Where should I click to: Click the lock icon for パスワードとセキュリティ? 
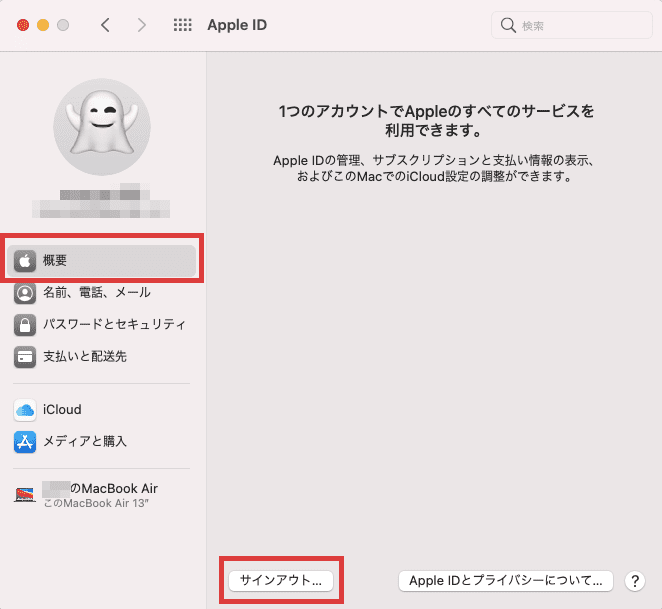pos(25,325)
